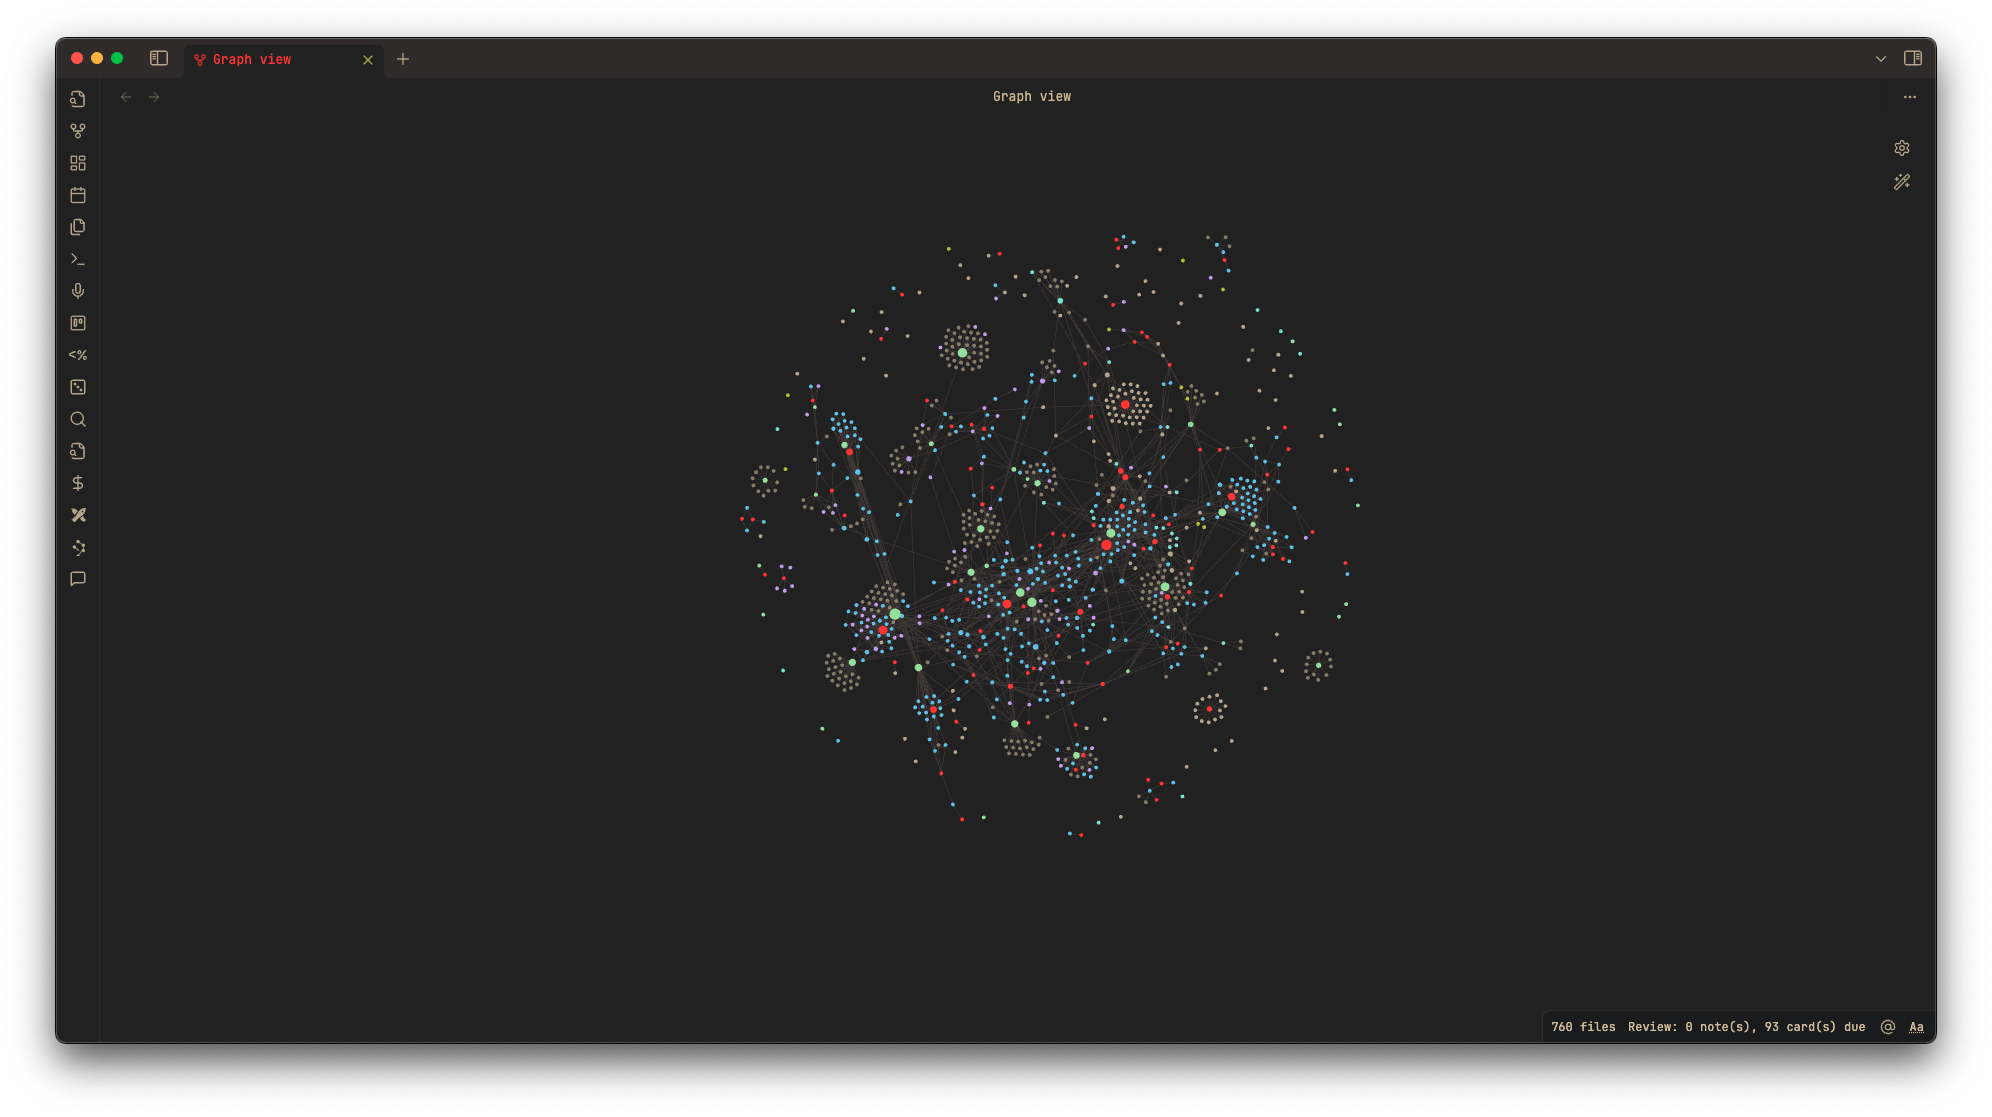The height and width of the screenshot is (1117, 1992).
Task: Toggle the left sidebar panel
Action: coord(159,58)
